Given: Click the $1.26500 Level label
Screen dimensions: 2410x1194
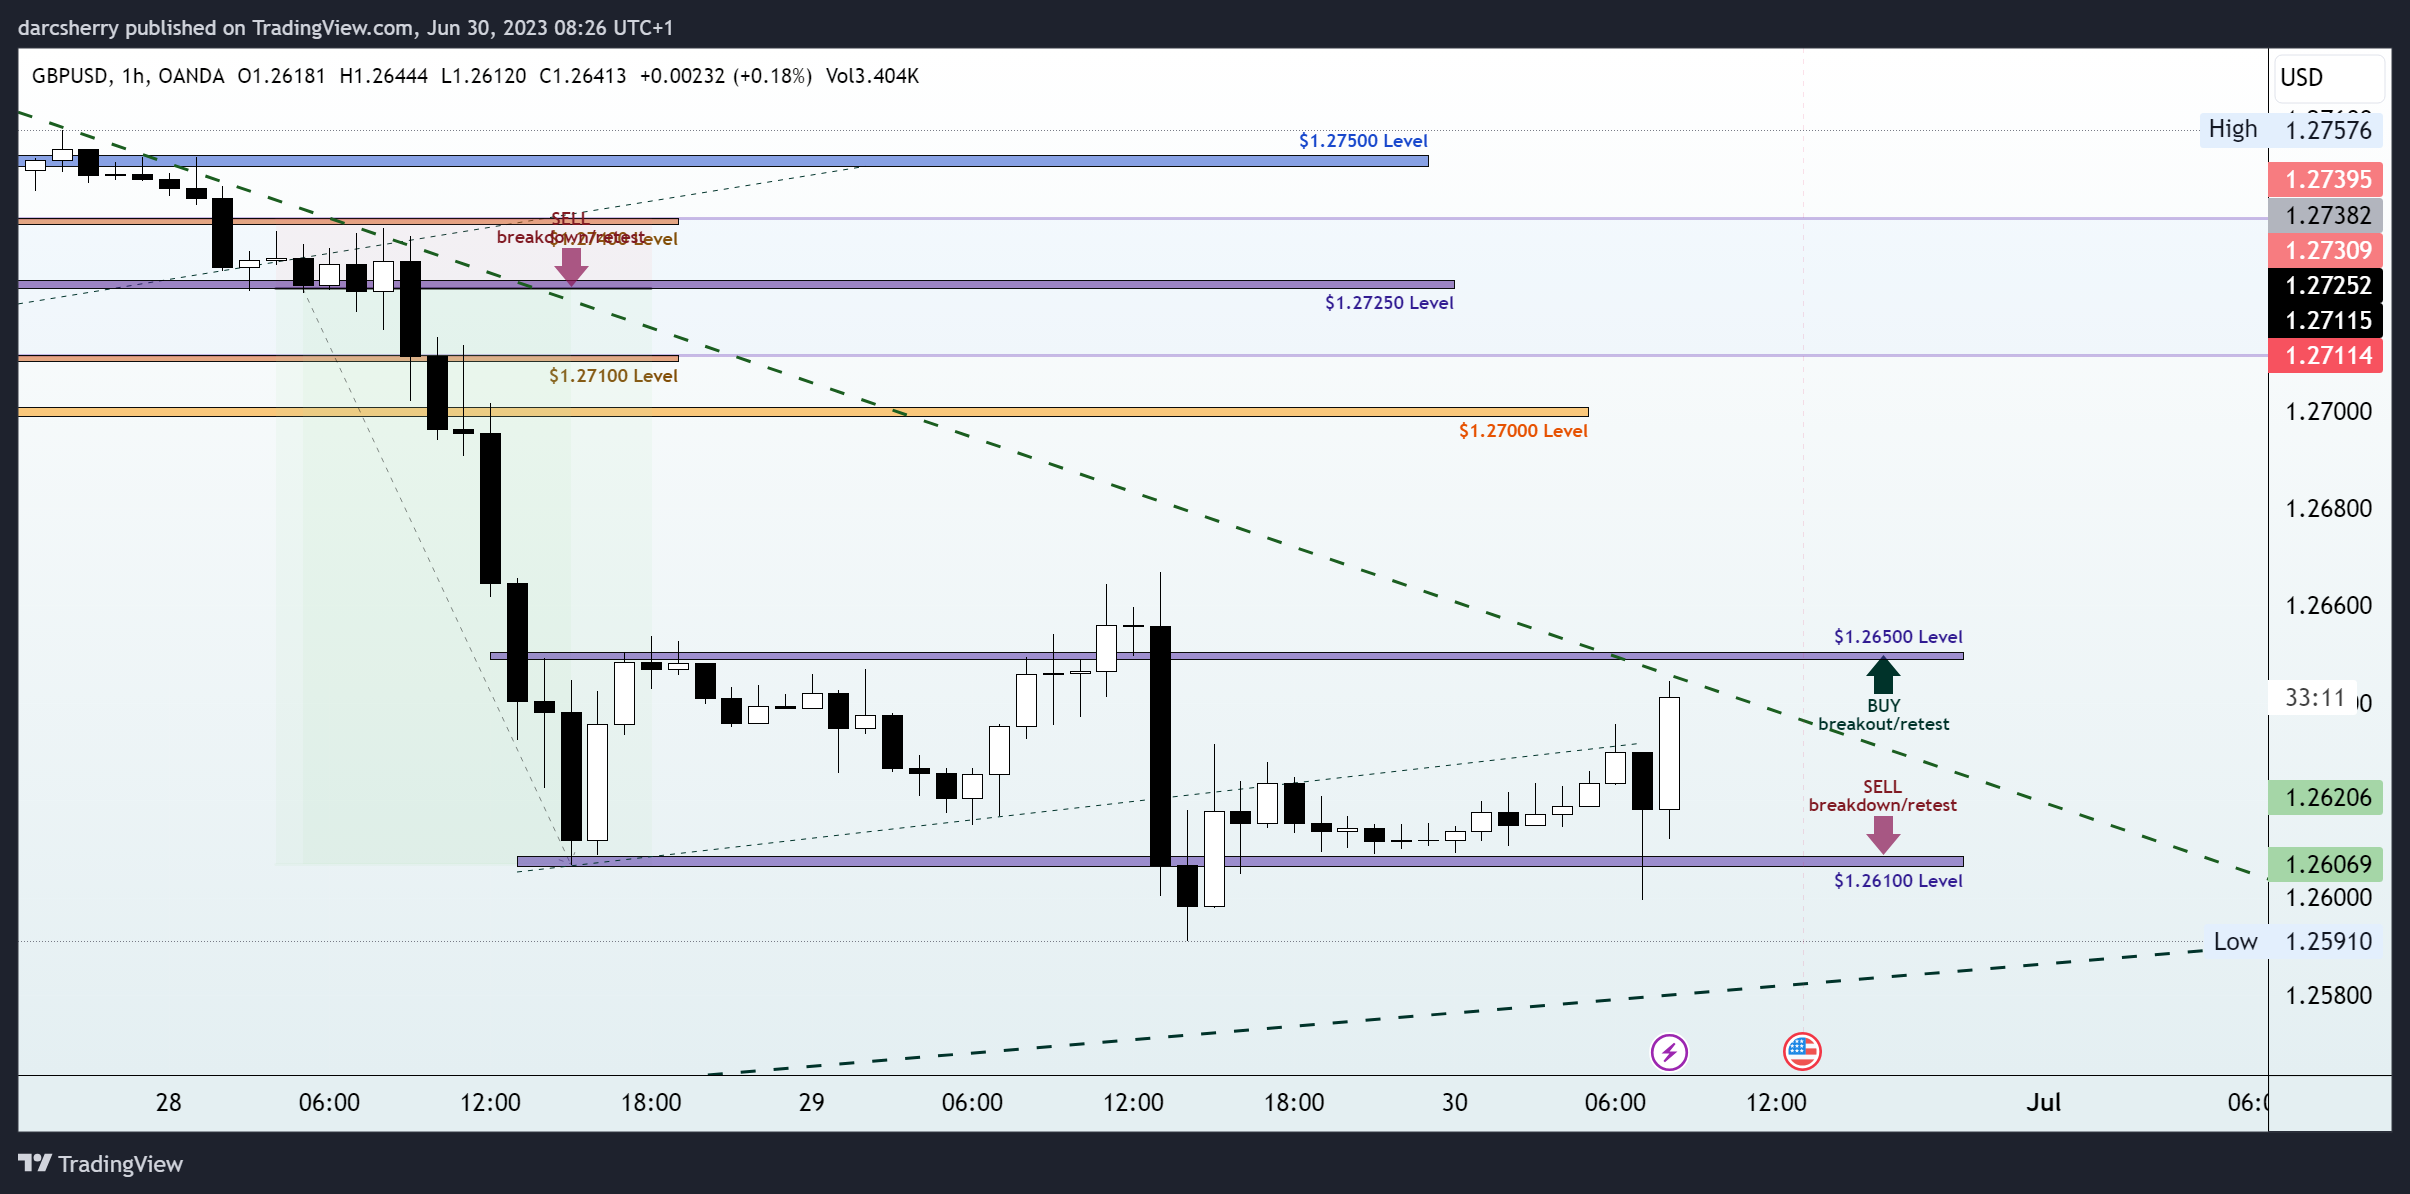Looking at the screenshot, I should pyautogui.click(x=1898, y=637).
